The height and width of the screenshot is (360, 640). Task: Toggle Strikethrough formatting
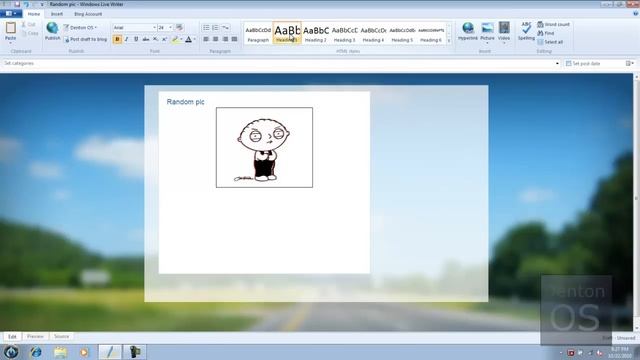tap(146, 39)
